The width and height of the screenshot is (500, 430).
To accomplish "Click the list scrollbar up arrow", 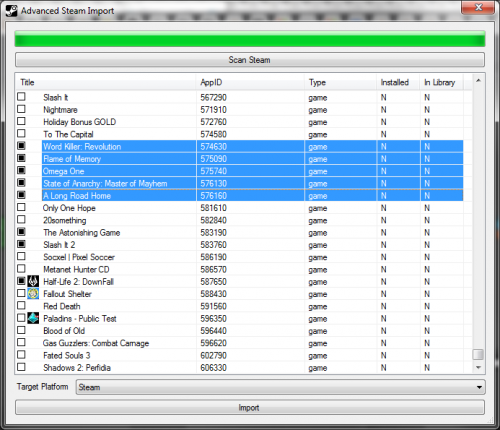I will tap(478, 81).
